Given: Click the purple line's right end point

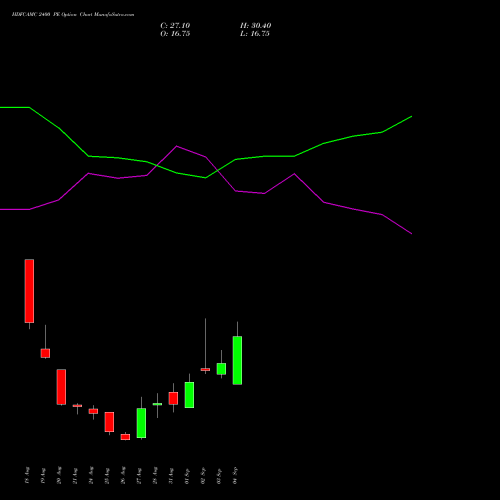Looking at the screenshot, I should 412,234.
